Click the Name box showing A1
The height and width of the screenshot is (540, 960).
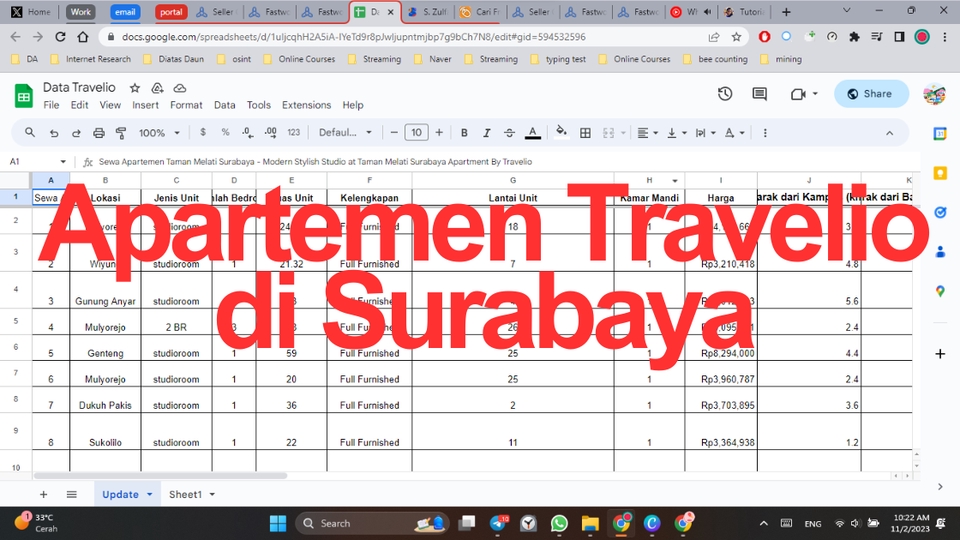coord(31,162)
